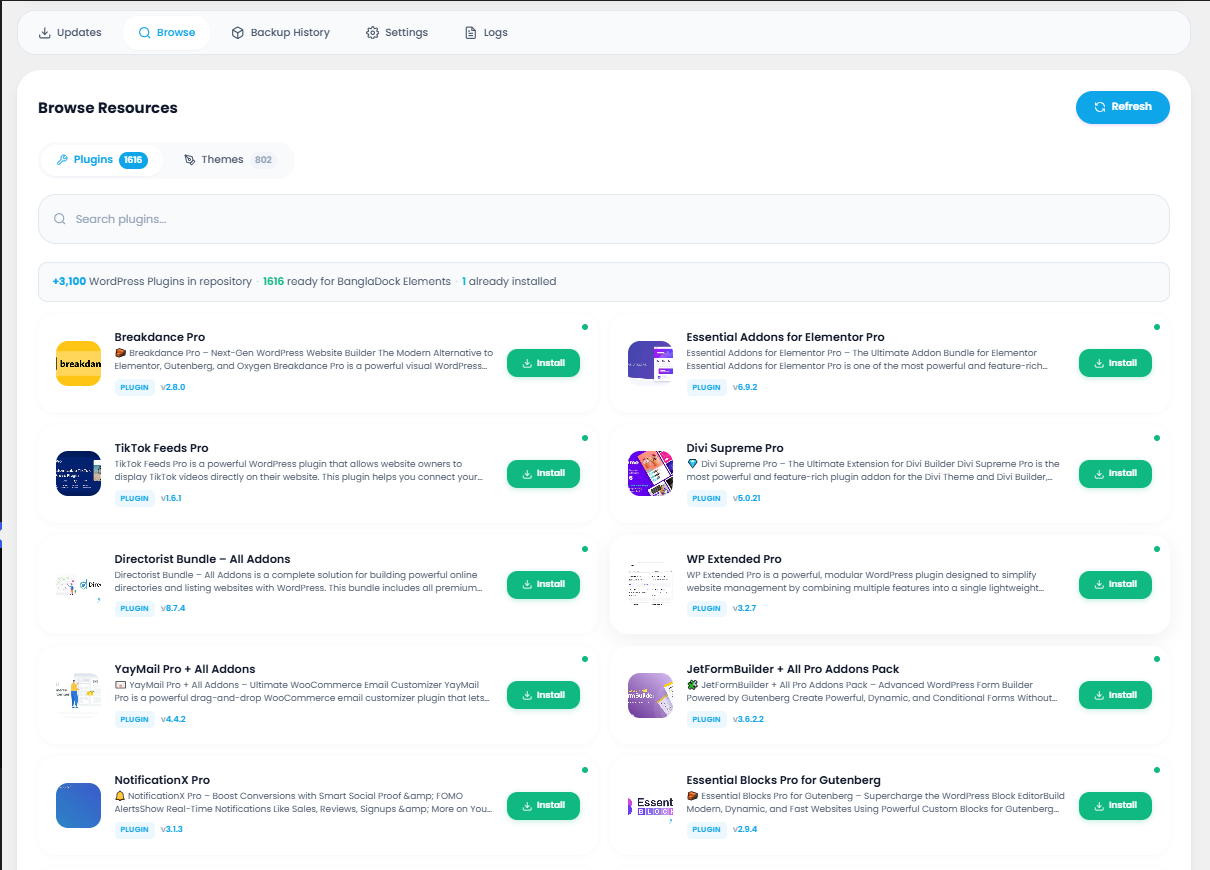Click the Directorist Bundle thumbnail
1210x870 pixels.
click(x=78, y=584)
